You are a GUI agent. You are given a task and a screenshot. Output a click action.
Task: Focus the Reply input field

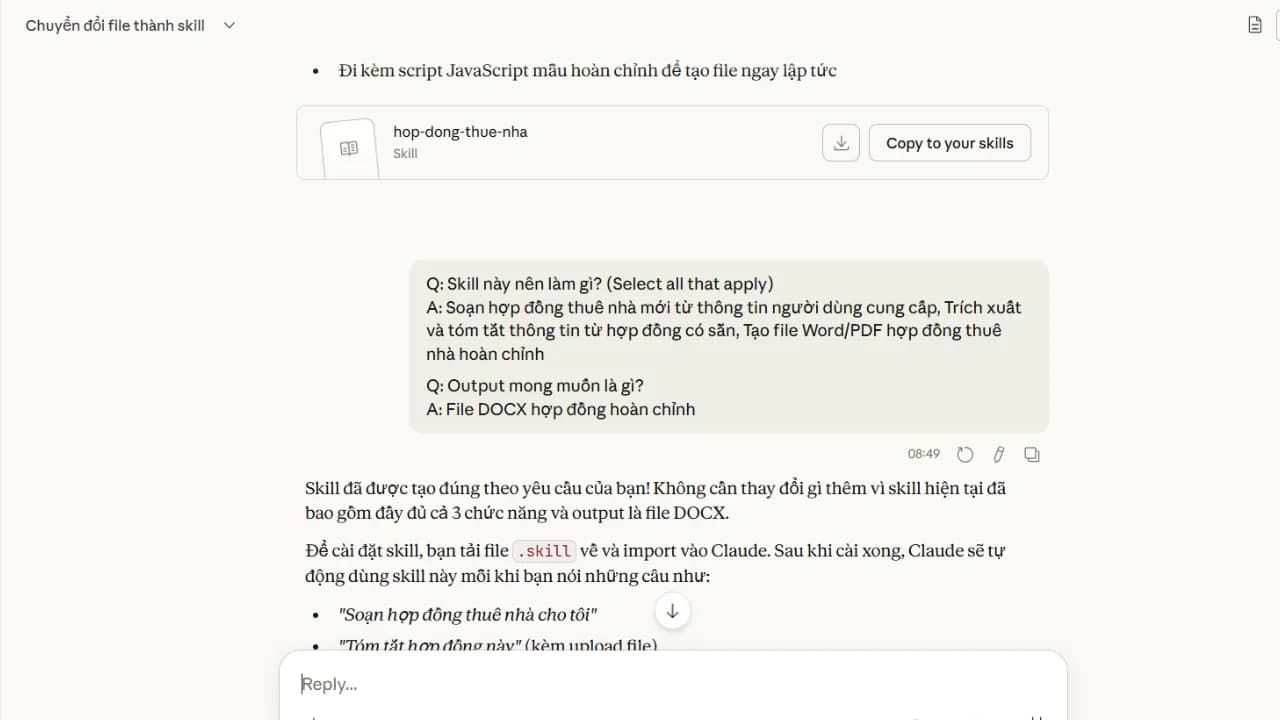673,684
